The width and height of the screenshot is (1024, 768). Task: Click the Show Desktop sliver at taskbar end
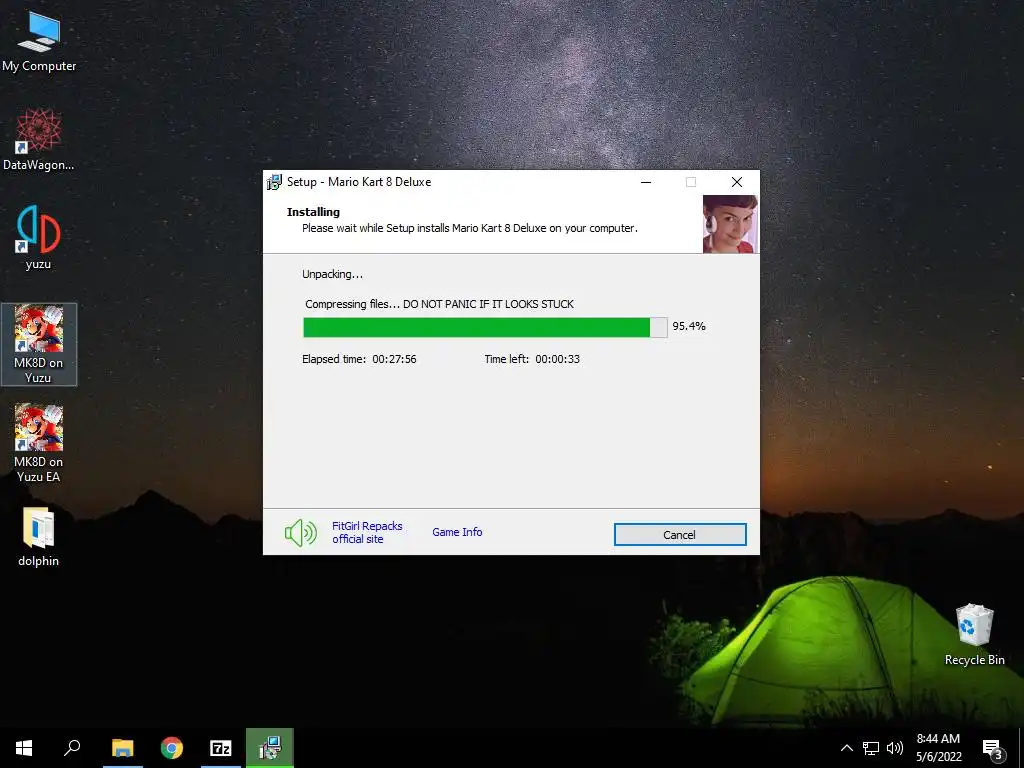click(1021, 748)
